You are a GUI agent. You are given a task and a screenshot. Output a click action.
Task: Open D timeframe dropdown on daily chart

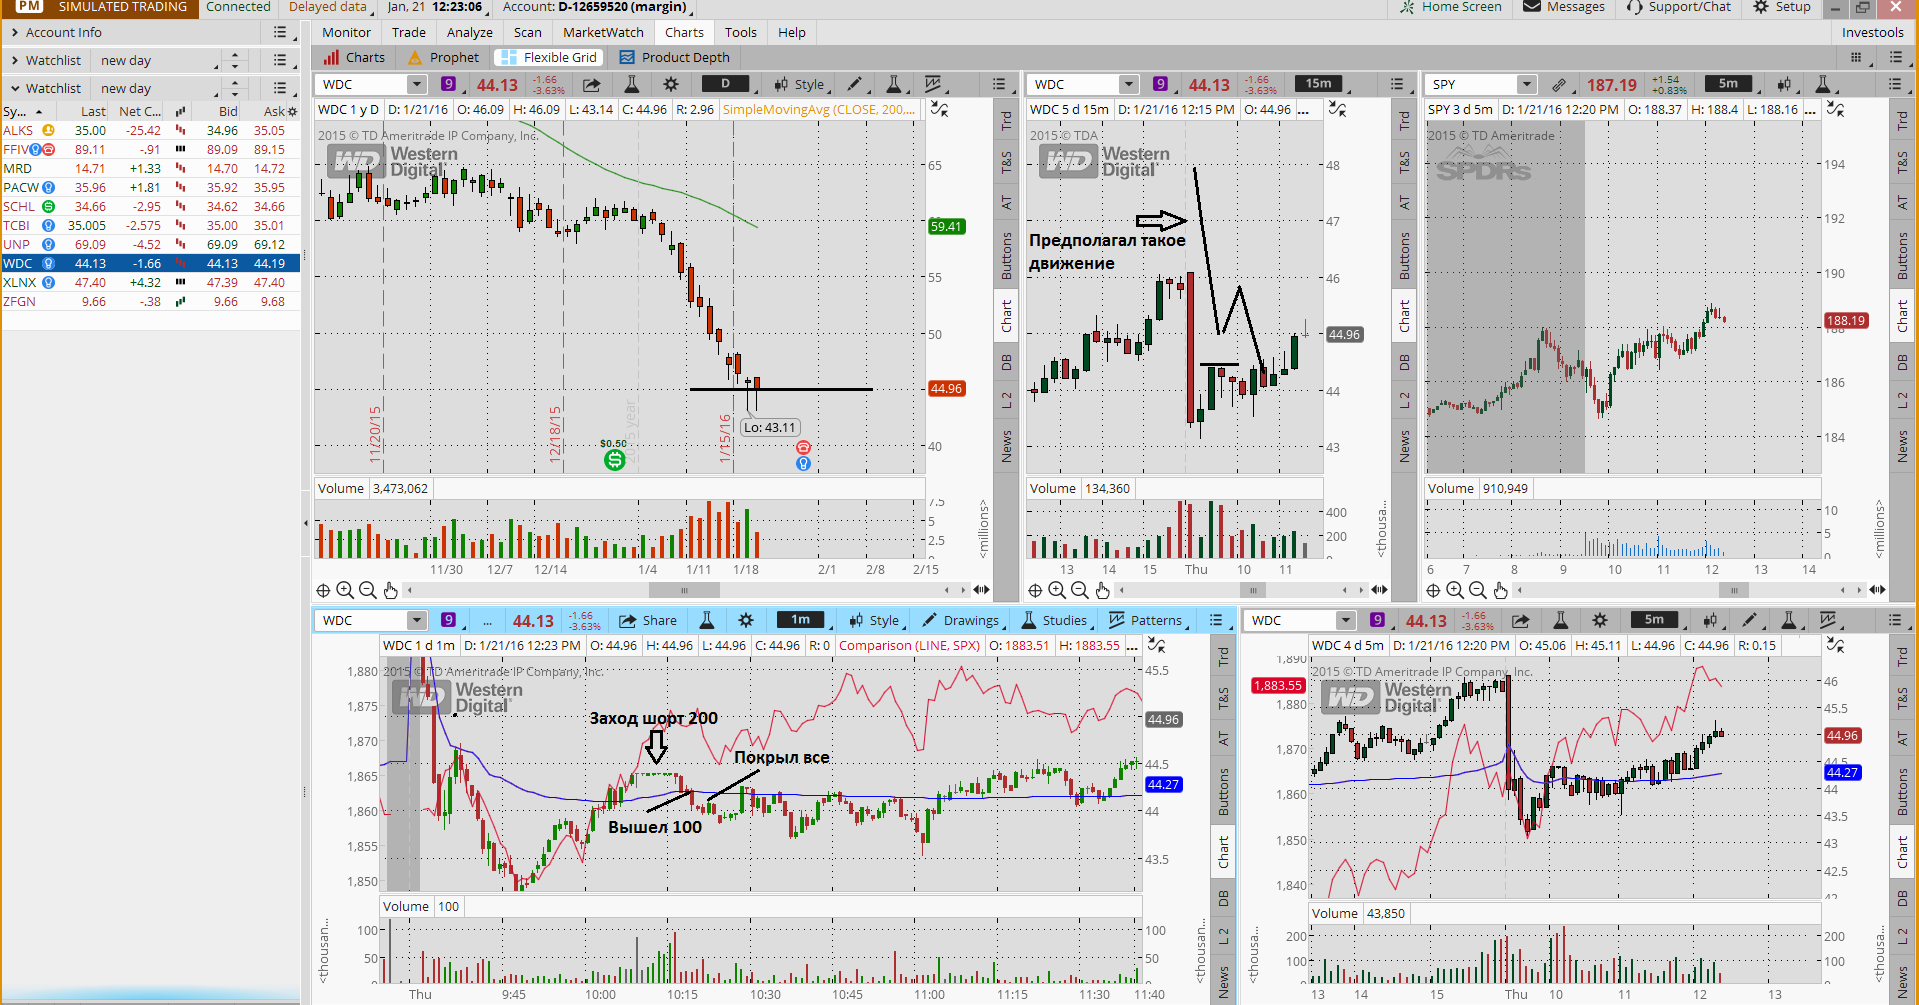coord(725,84)
